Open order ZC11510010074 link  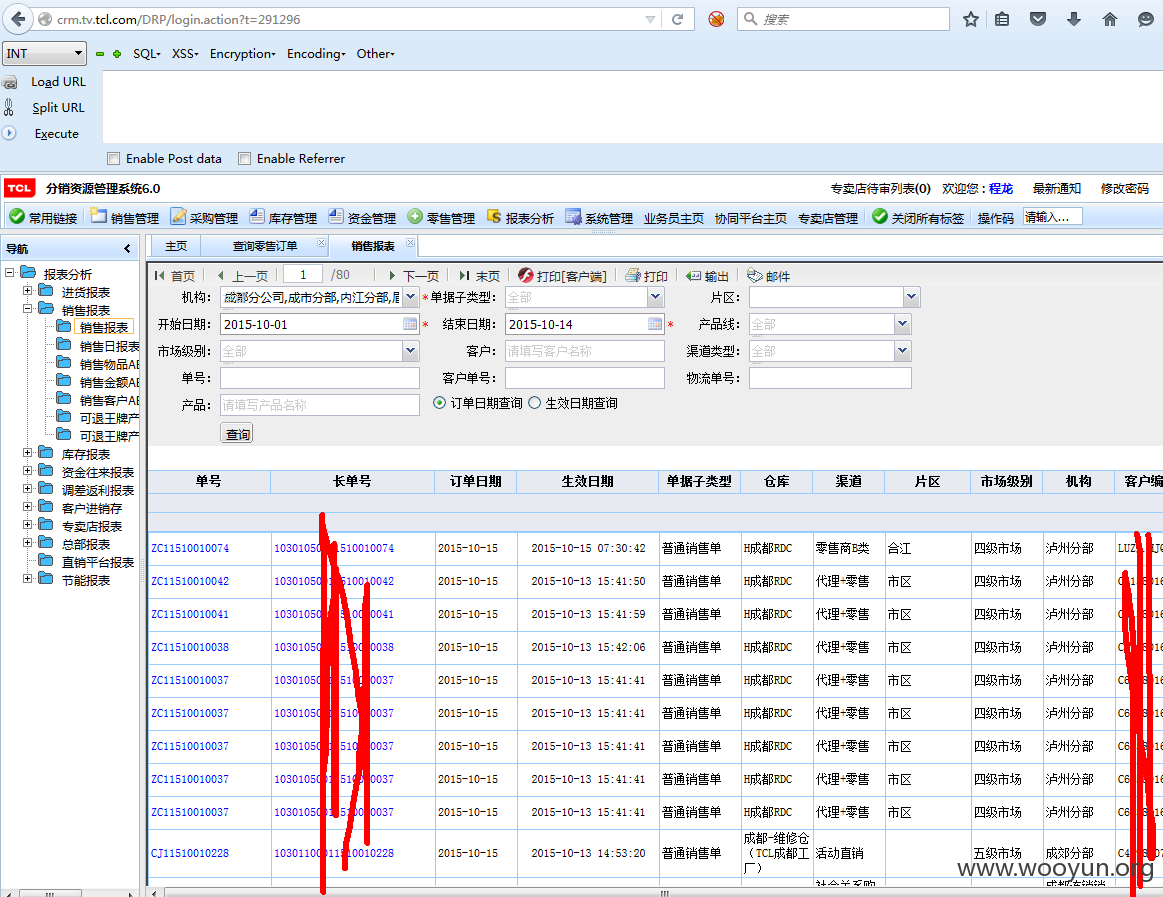[x=190, y=548]
